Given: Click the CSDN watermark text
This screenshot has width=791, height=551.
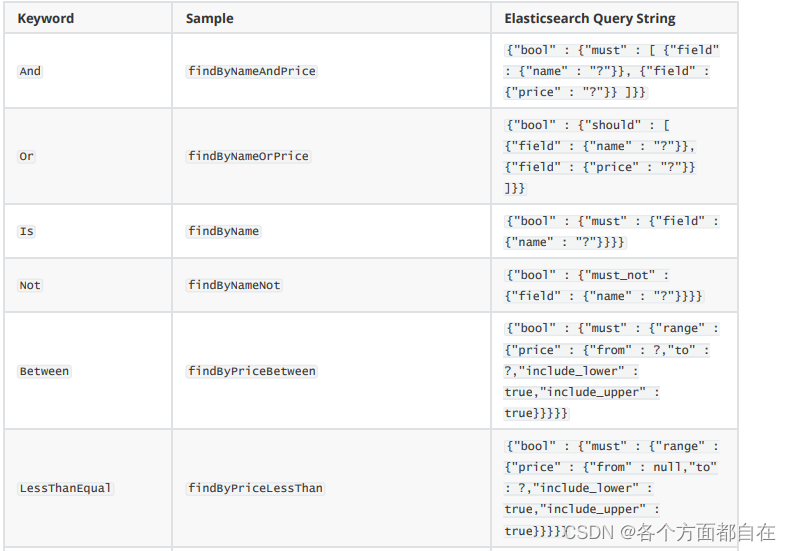Looking at the screenshot, I should (x=669, y=532).
